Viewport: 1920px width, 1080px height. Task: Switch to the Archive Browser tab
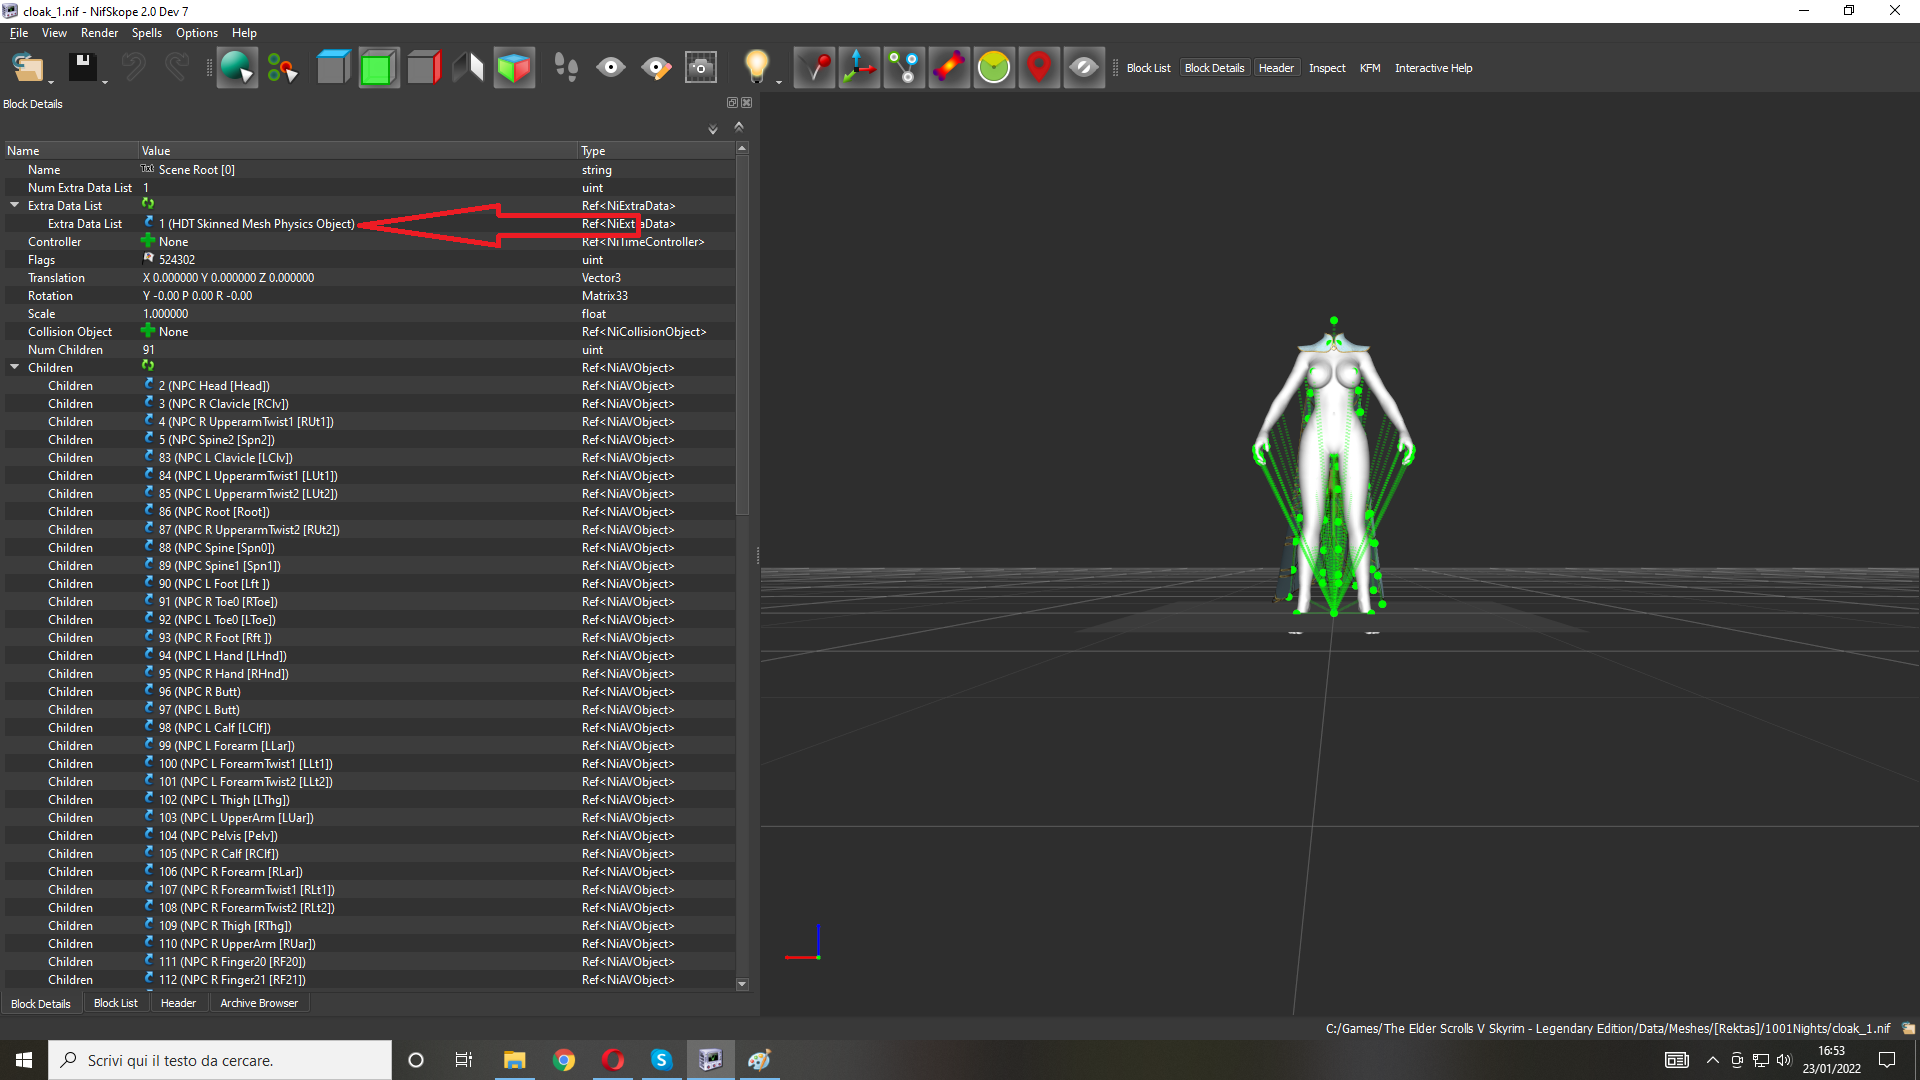[x=258, y=1003]
